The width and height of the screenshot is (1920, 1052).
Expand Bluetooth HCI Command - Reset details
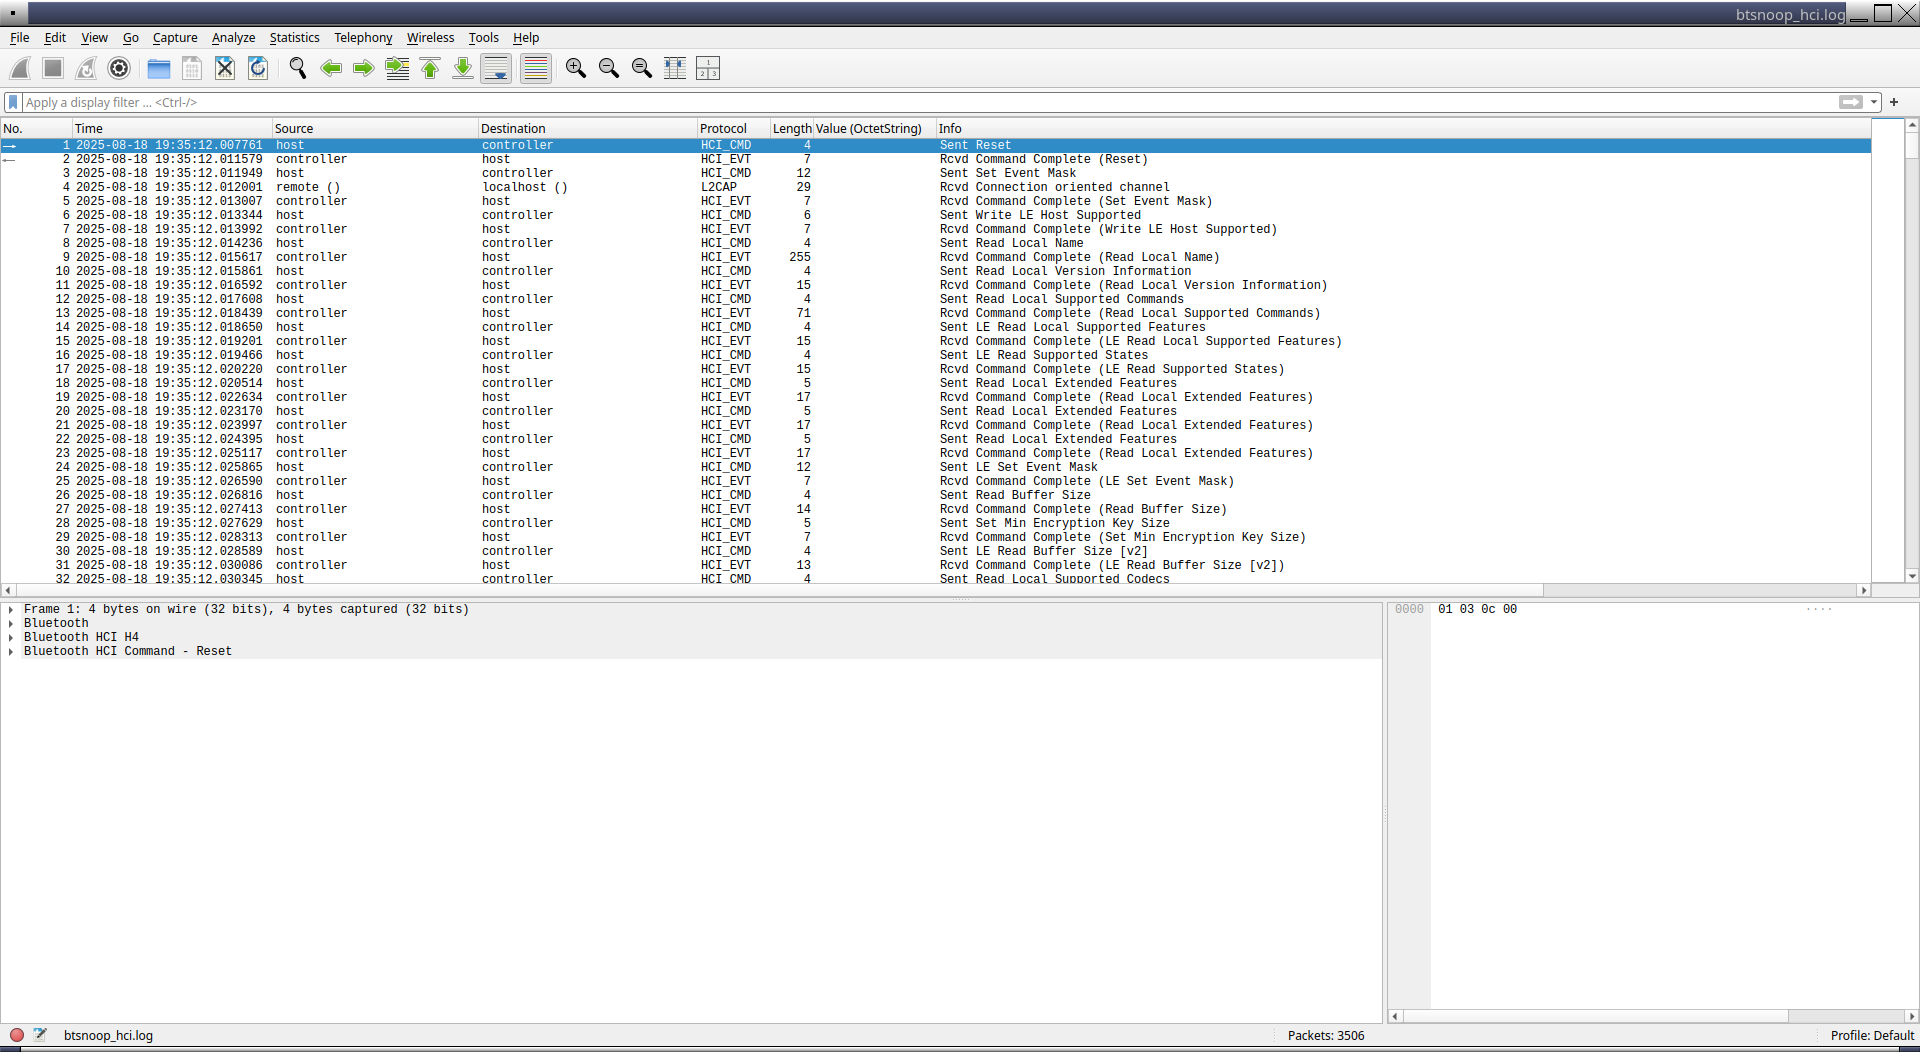(11, 651)
